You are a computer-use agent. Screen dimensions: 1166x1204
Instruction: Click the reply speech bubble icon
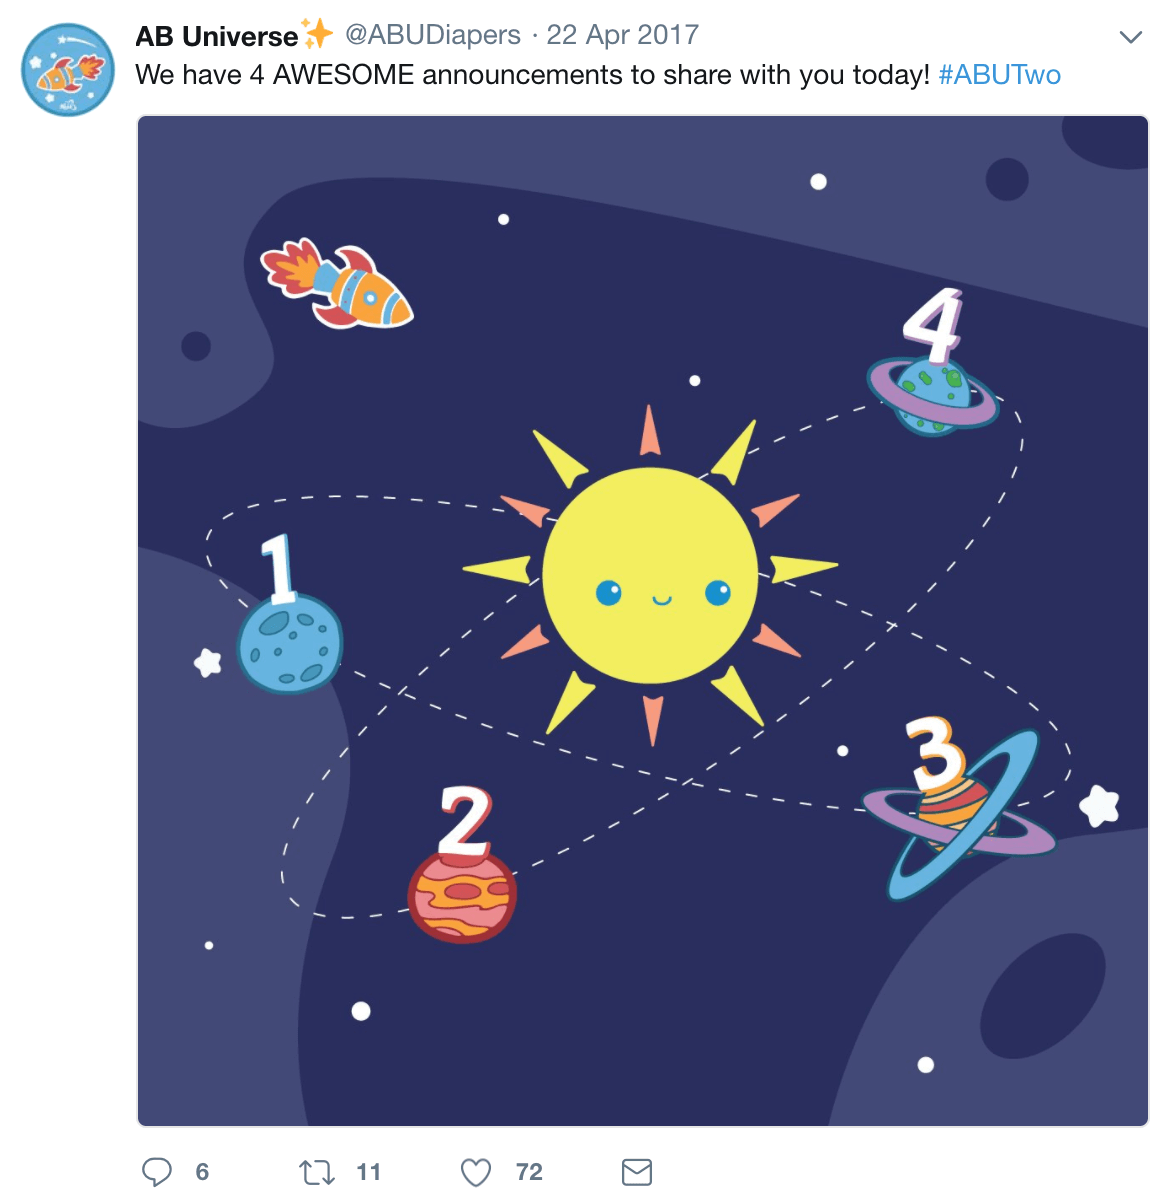click(157, 1172)
